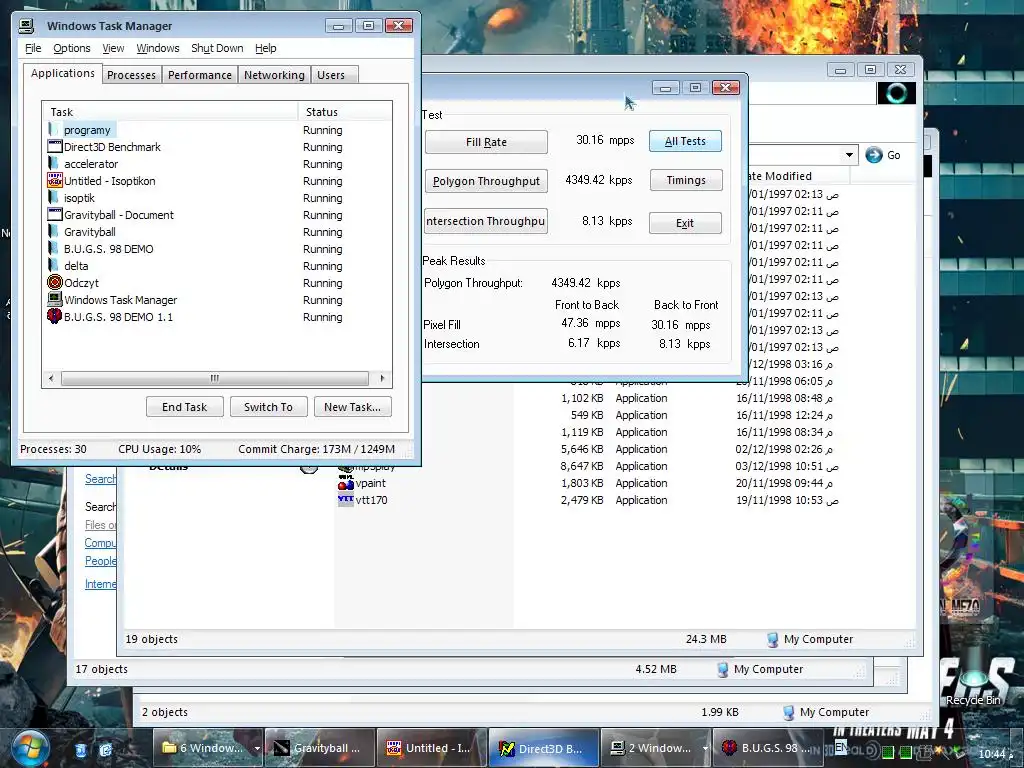This screenshot has height=768, width=1024.
Task: Select the Odczyt task icon
Action: pyautogui.click(x=55, y=282)
